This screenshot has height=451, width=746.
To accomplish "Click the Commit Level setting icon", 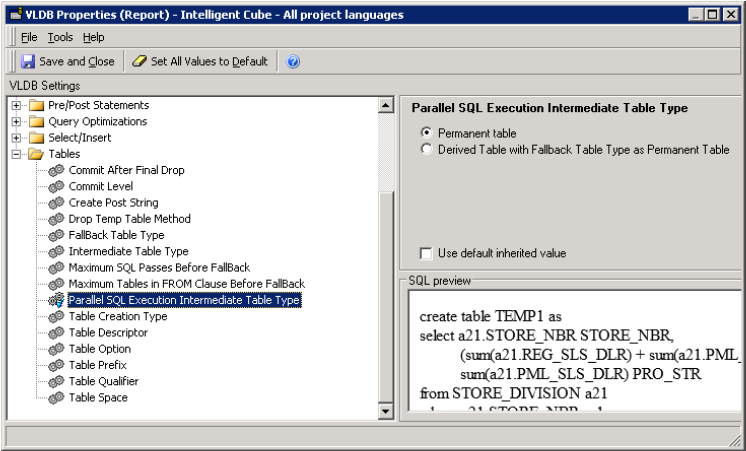I will [x=56, y=186].
